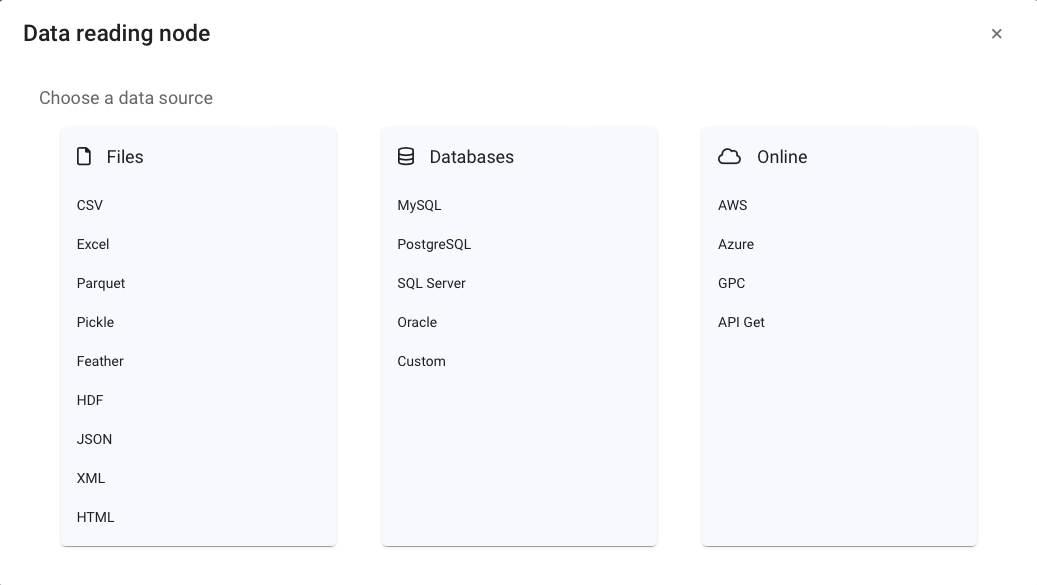Choose the XML file source
This screenshot has width=1037, height=585.
click(x=91, y=479)
